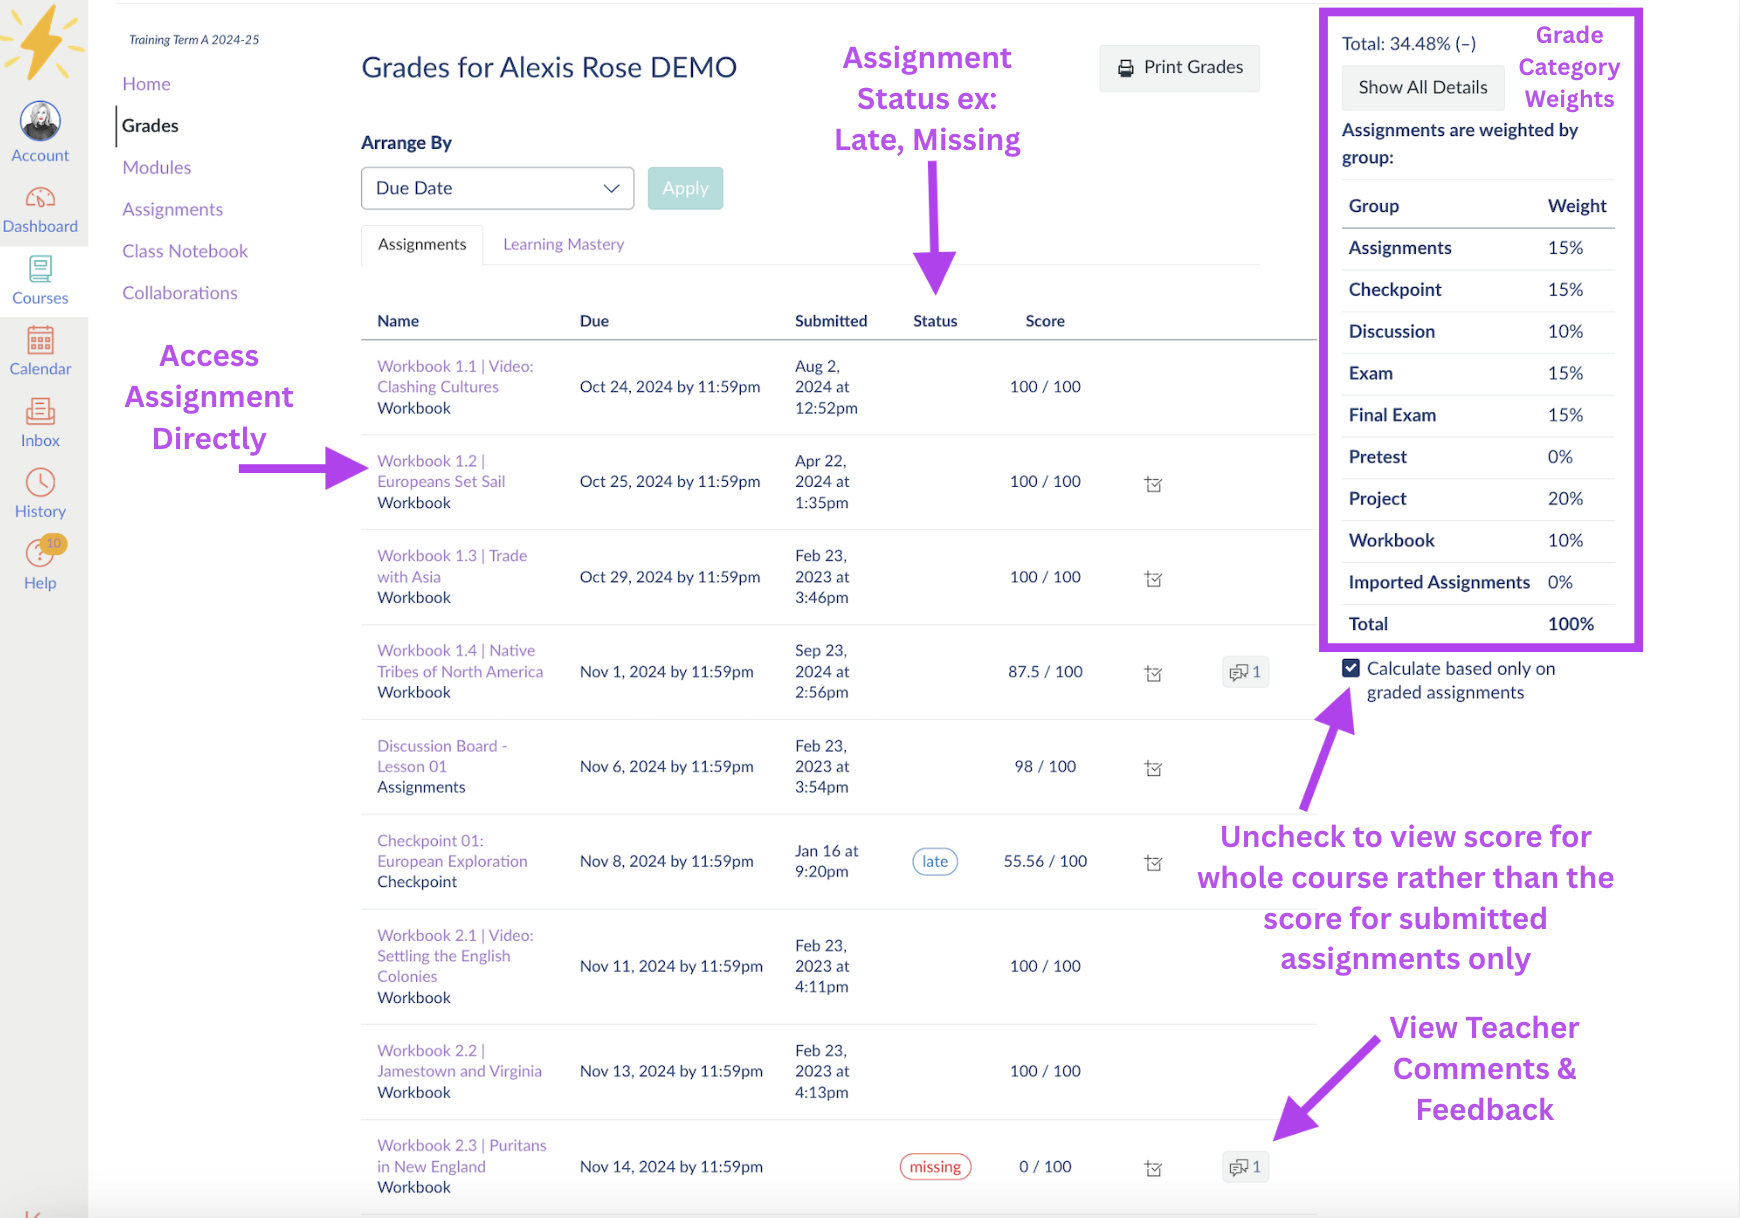Click the Total: 34.48% grade text
Screen dimensions: 1740x1218
[x=1408, y=44]
